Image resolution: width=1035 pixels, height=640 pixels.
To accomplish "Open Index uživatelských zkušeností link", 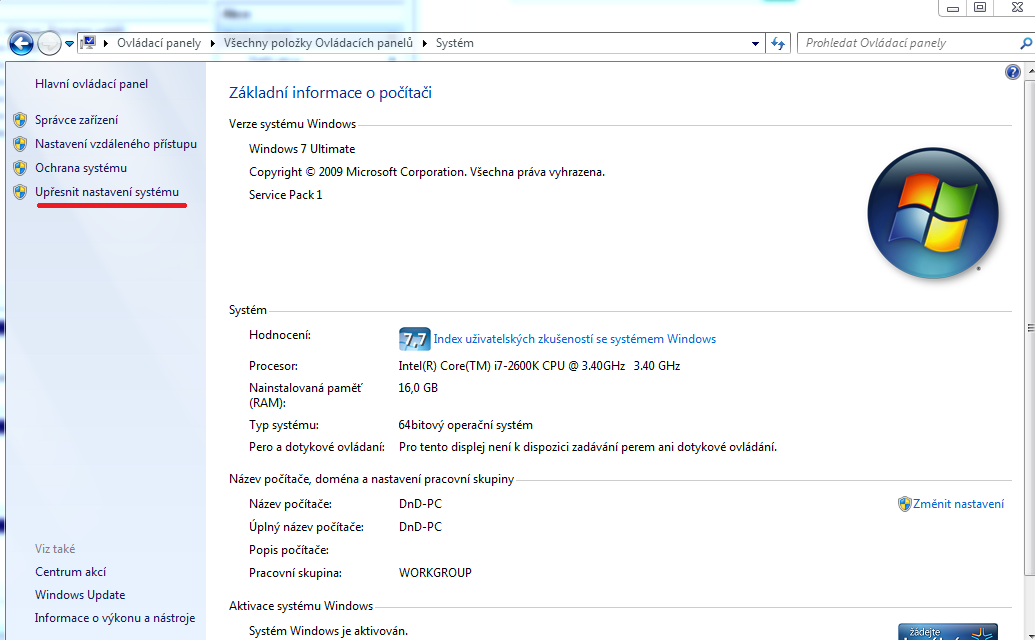I will (x=575, y=339).
